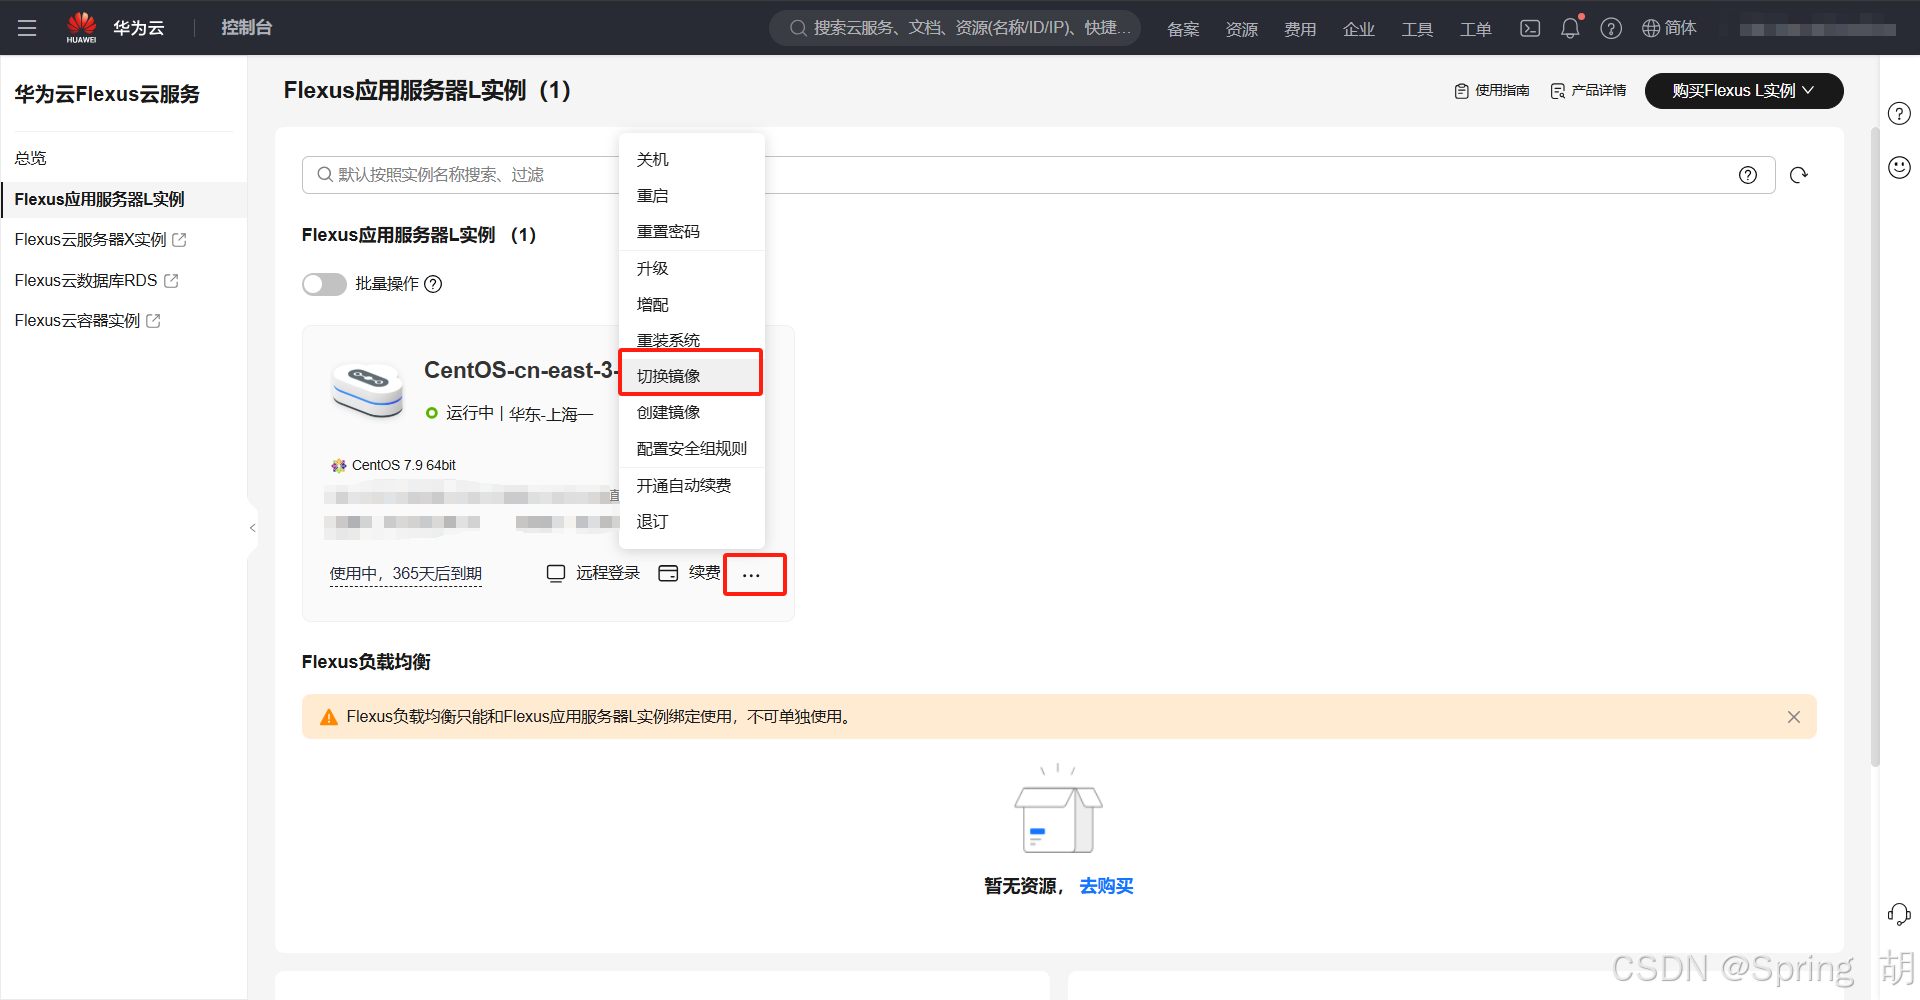The image size is (1920, 1000).
Task: Click the Huawei Cloud logo
Action: click(x=81, y=27)
